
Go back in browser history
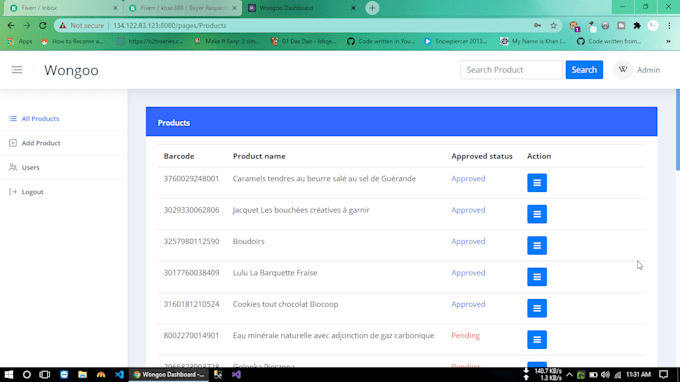point(11,26)
